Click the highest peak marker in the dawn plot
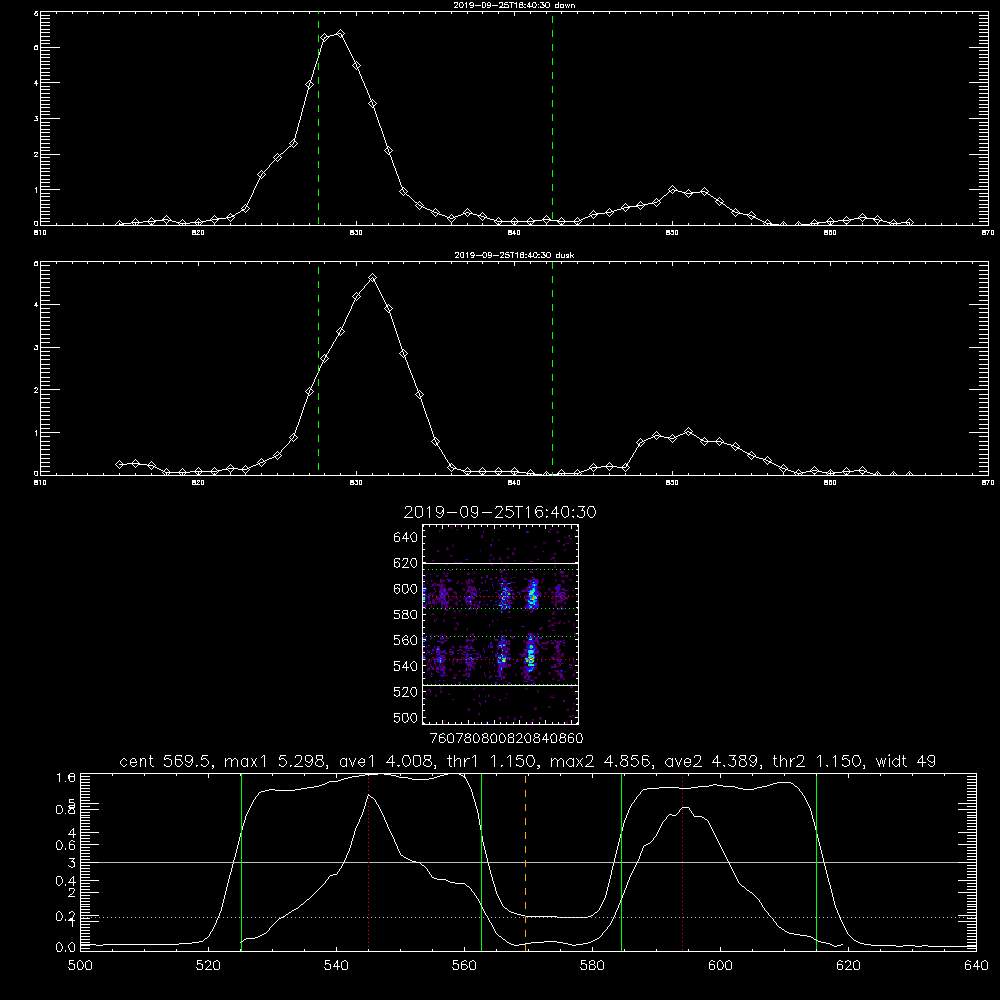Screen dimensions: 1000x1000 [341, 34]
